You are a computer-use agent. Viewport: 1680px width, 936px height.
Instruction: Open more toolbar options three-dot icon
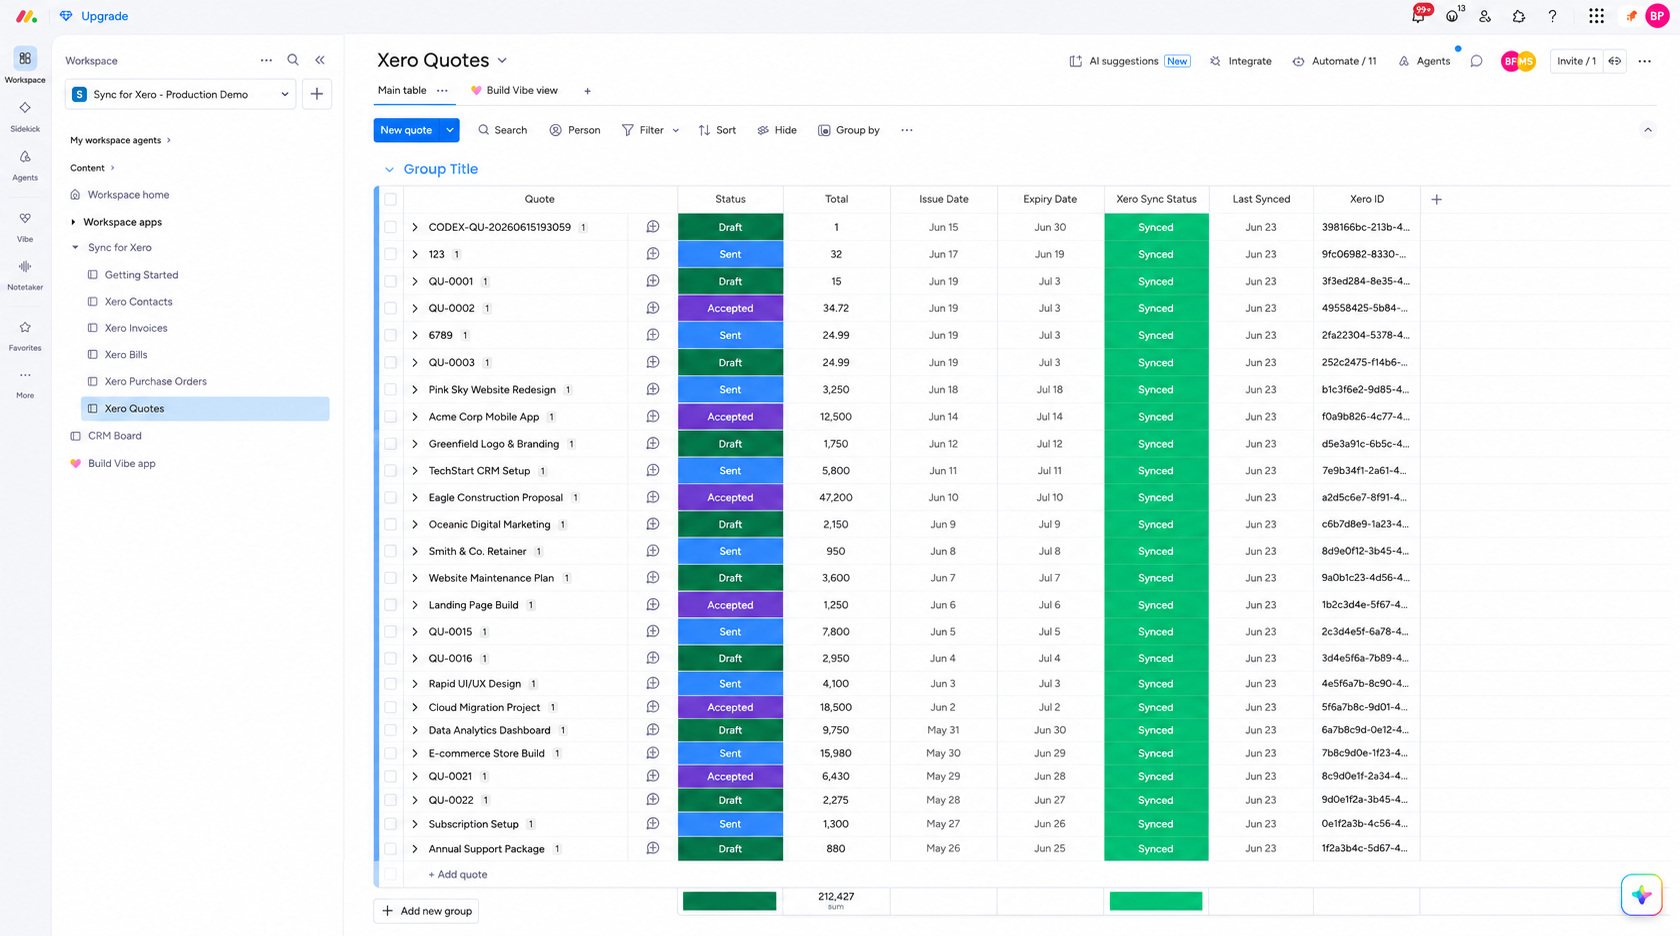pos(907,130)
